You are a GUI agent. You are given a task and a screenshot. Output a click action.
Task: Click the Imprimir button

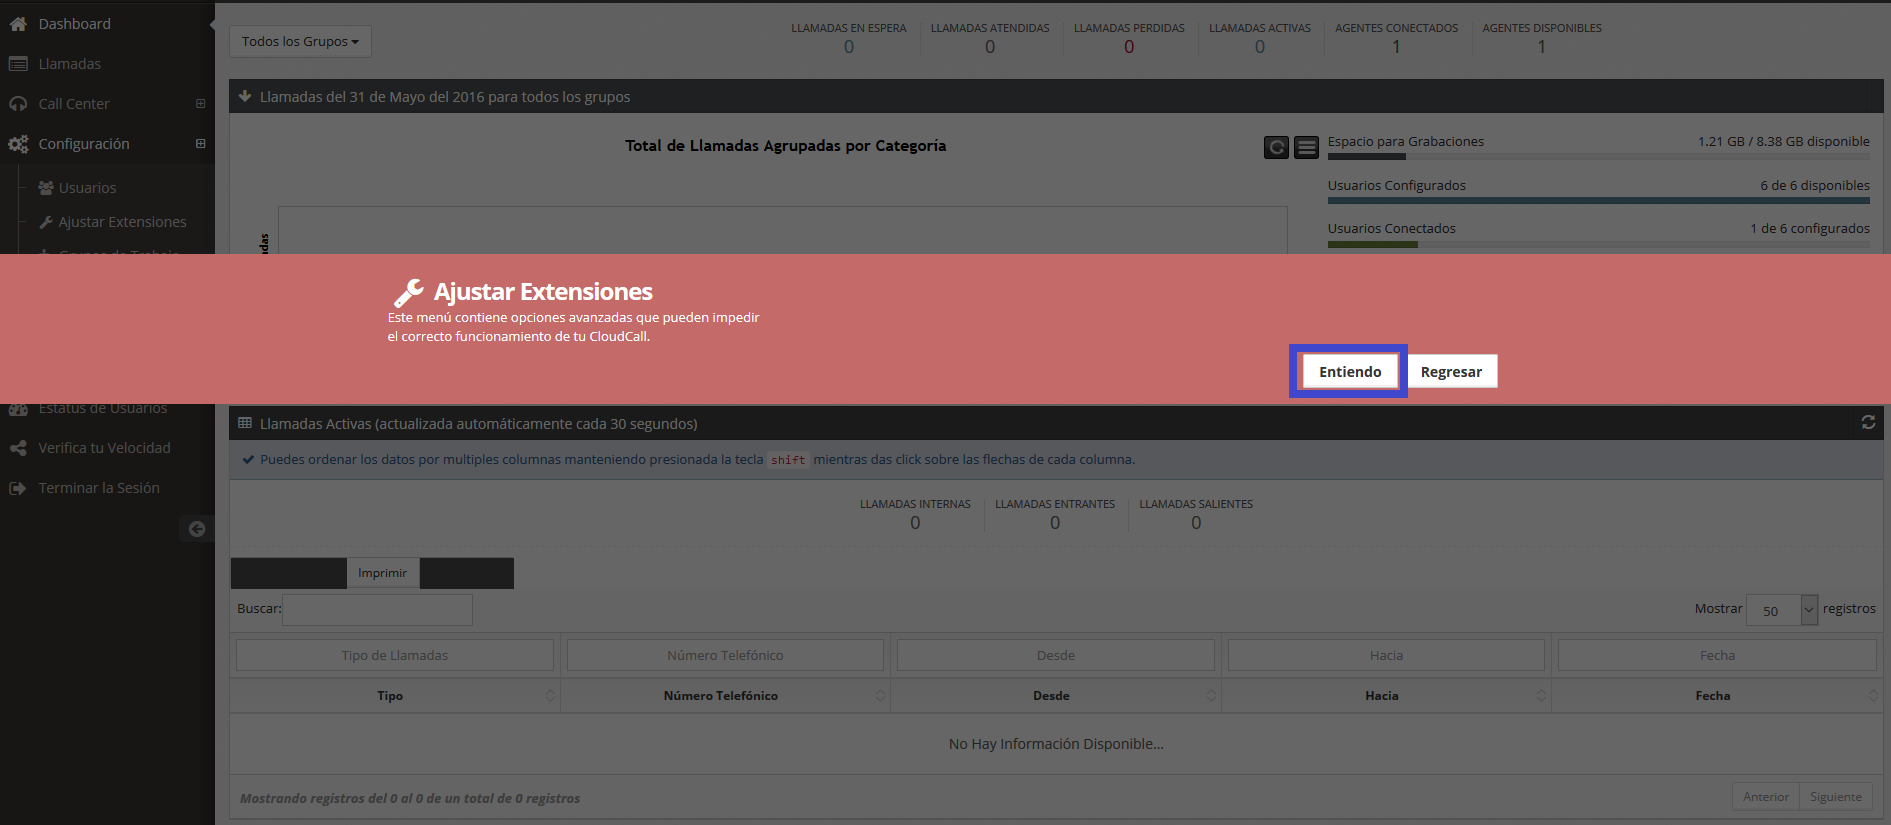tap(382, 573)
